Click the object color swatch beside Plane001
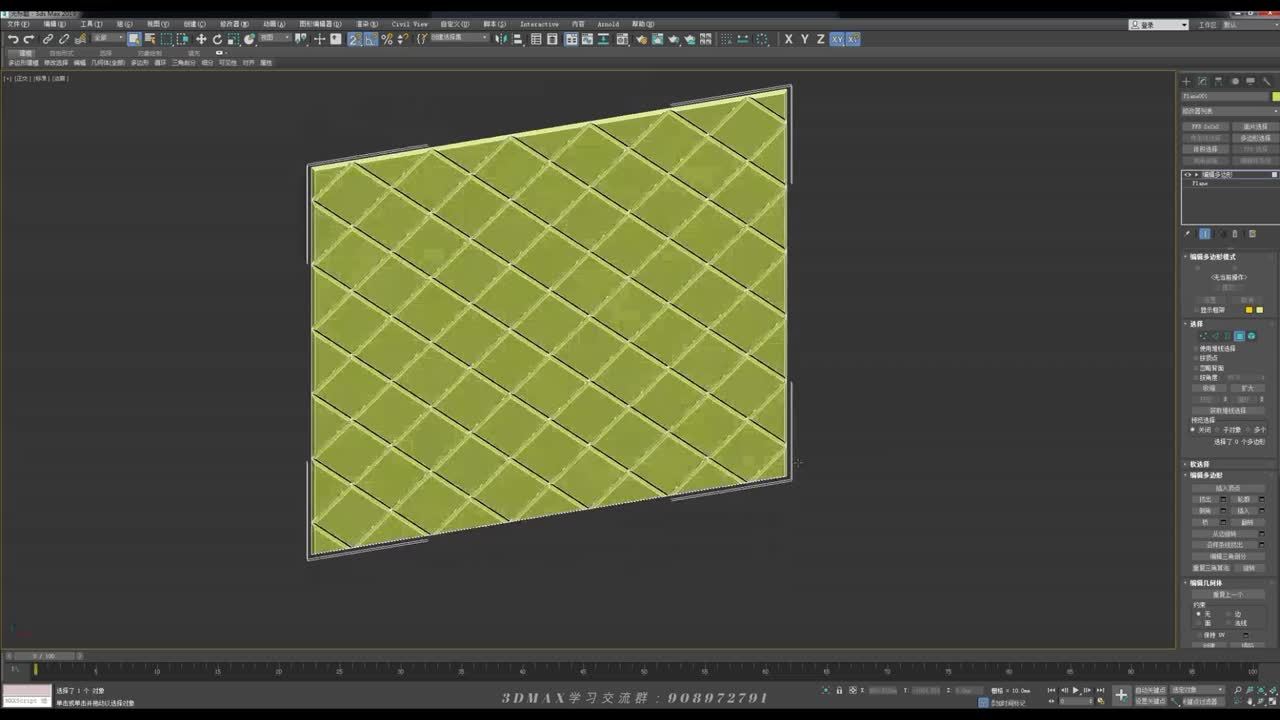The width and height of the screenshot is (1280, 720). pos(1276,96)
